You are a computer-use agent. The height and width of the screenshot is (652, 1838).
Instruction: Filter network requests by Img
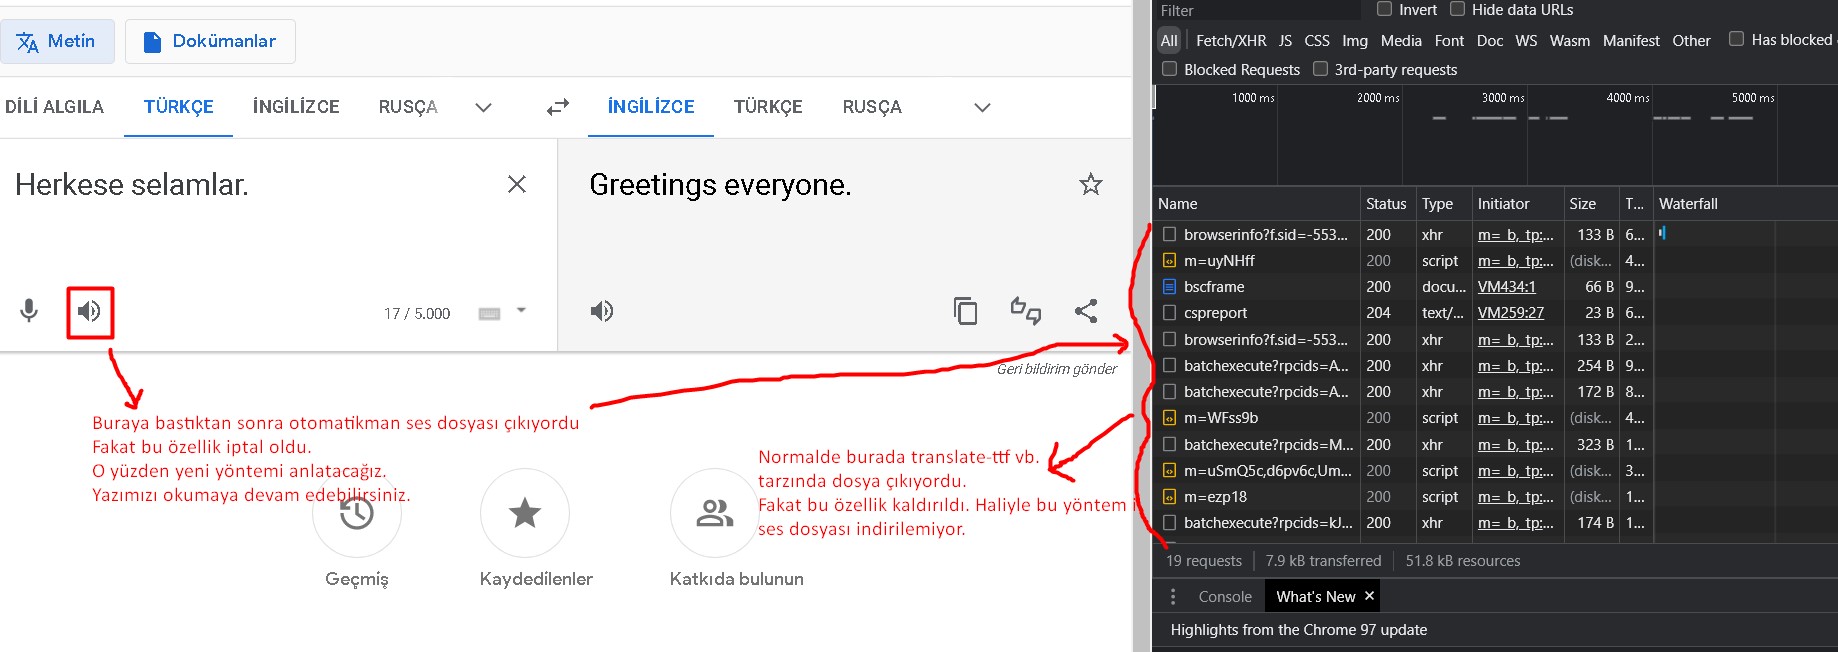coord(1355,41)
